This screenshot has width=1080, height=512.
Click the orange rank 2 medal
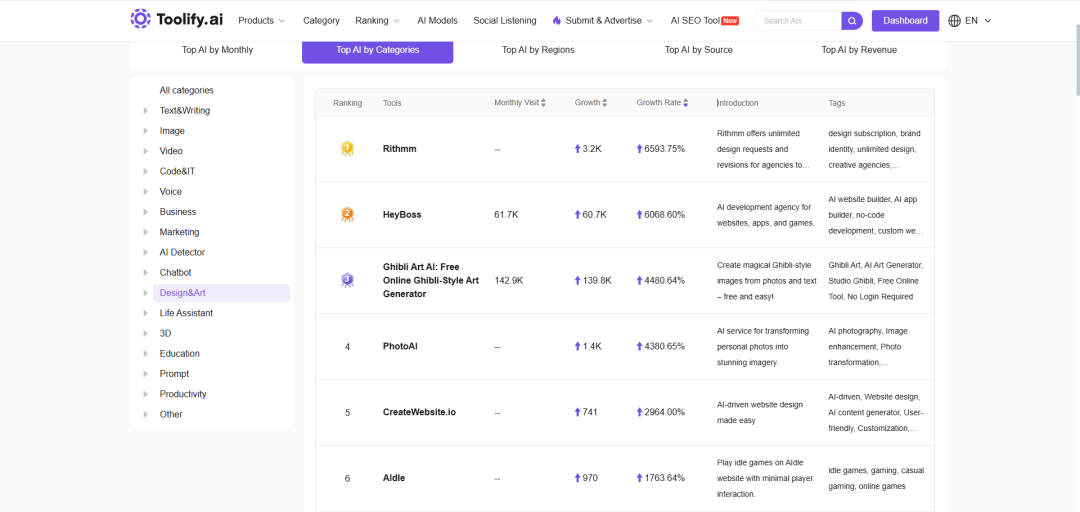pos(347,214)
